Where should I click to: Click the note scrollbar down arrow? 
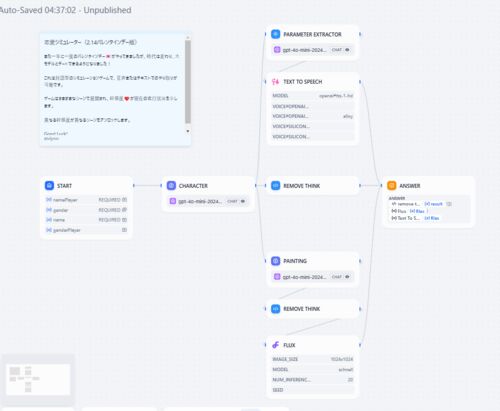(x=188, y=131)
